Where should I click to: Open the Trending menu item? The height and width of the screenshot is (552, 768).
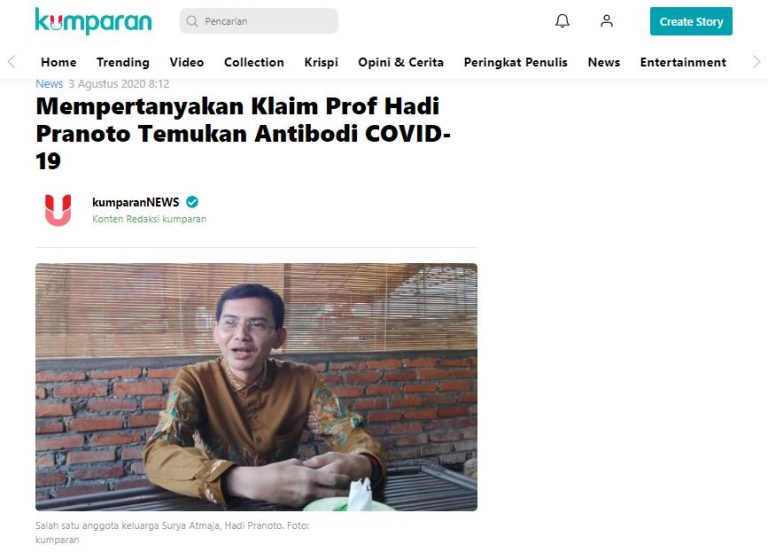click(x=122, y=62)
